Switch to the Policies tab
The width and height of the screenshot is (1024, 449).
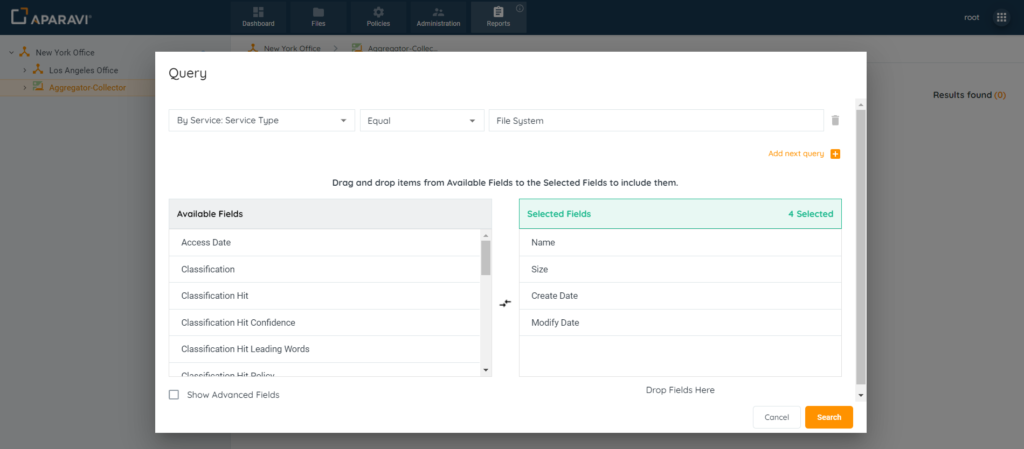(x=379, y=17)
